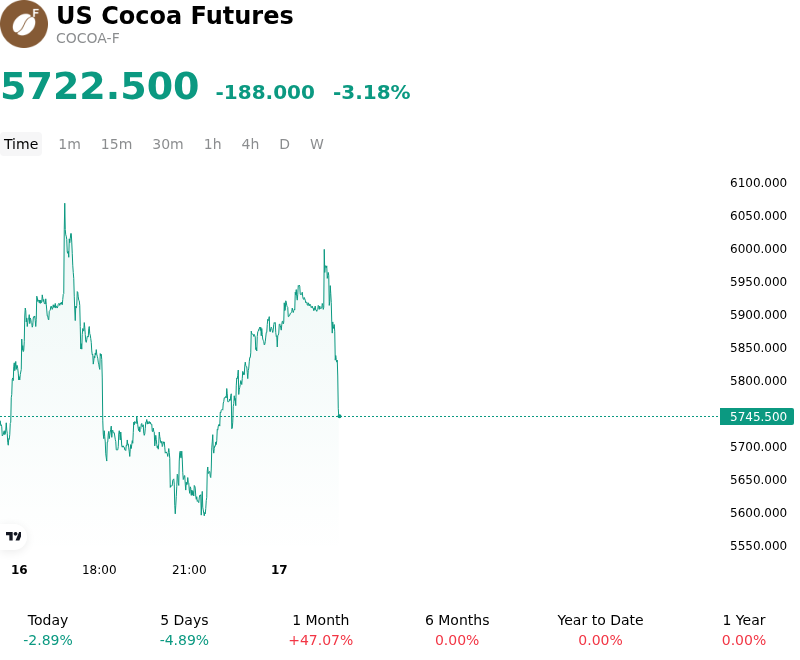
Task: Switch to the daily D interval
Action: click(x=285, y=144)
